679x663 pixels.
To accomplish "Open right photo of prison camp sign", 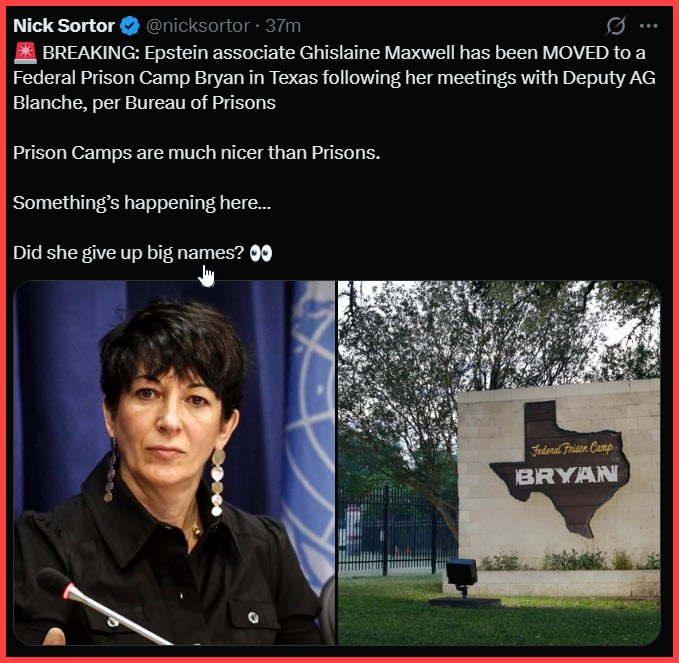I will [x=499, y=462].
